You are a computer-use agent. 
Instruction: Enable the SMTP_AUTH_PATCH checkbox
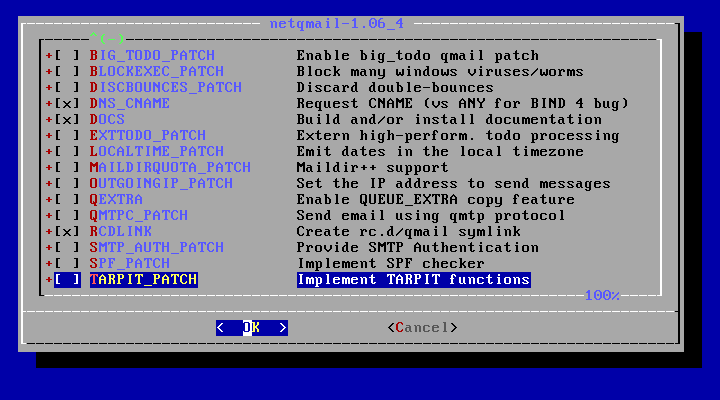tap(67, 248)
